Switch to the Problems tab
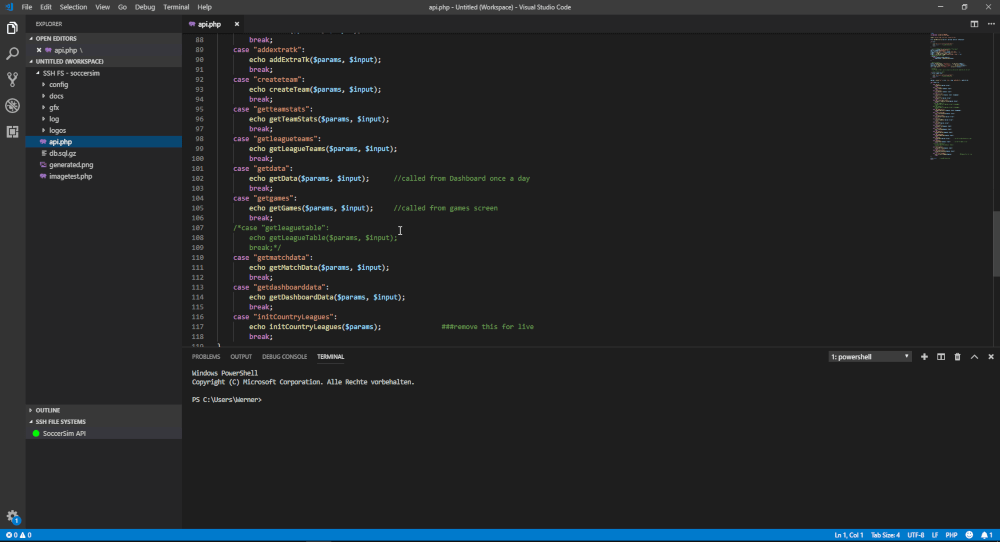Image resolution: width=1000 pixels, height=542 pixels. [x=206, y=356]
